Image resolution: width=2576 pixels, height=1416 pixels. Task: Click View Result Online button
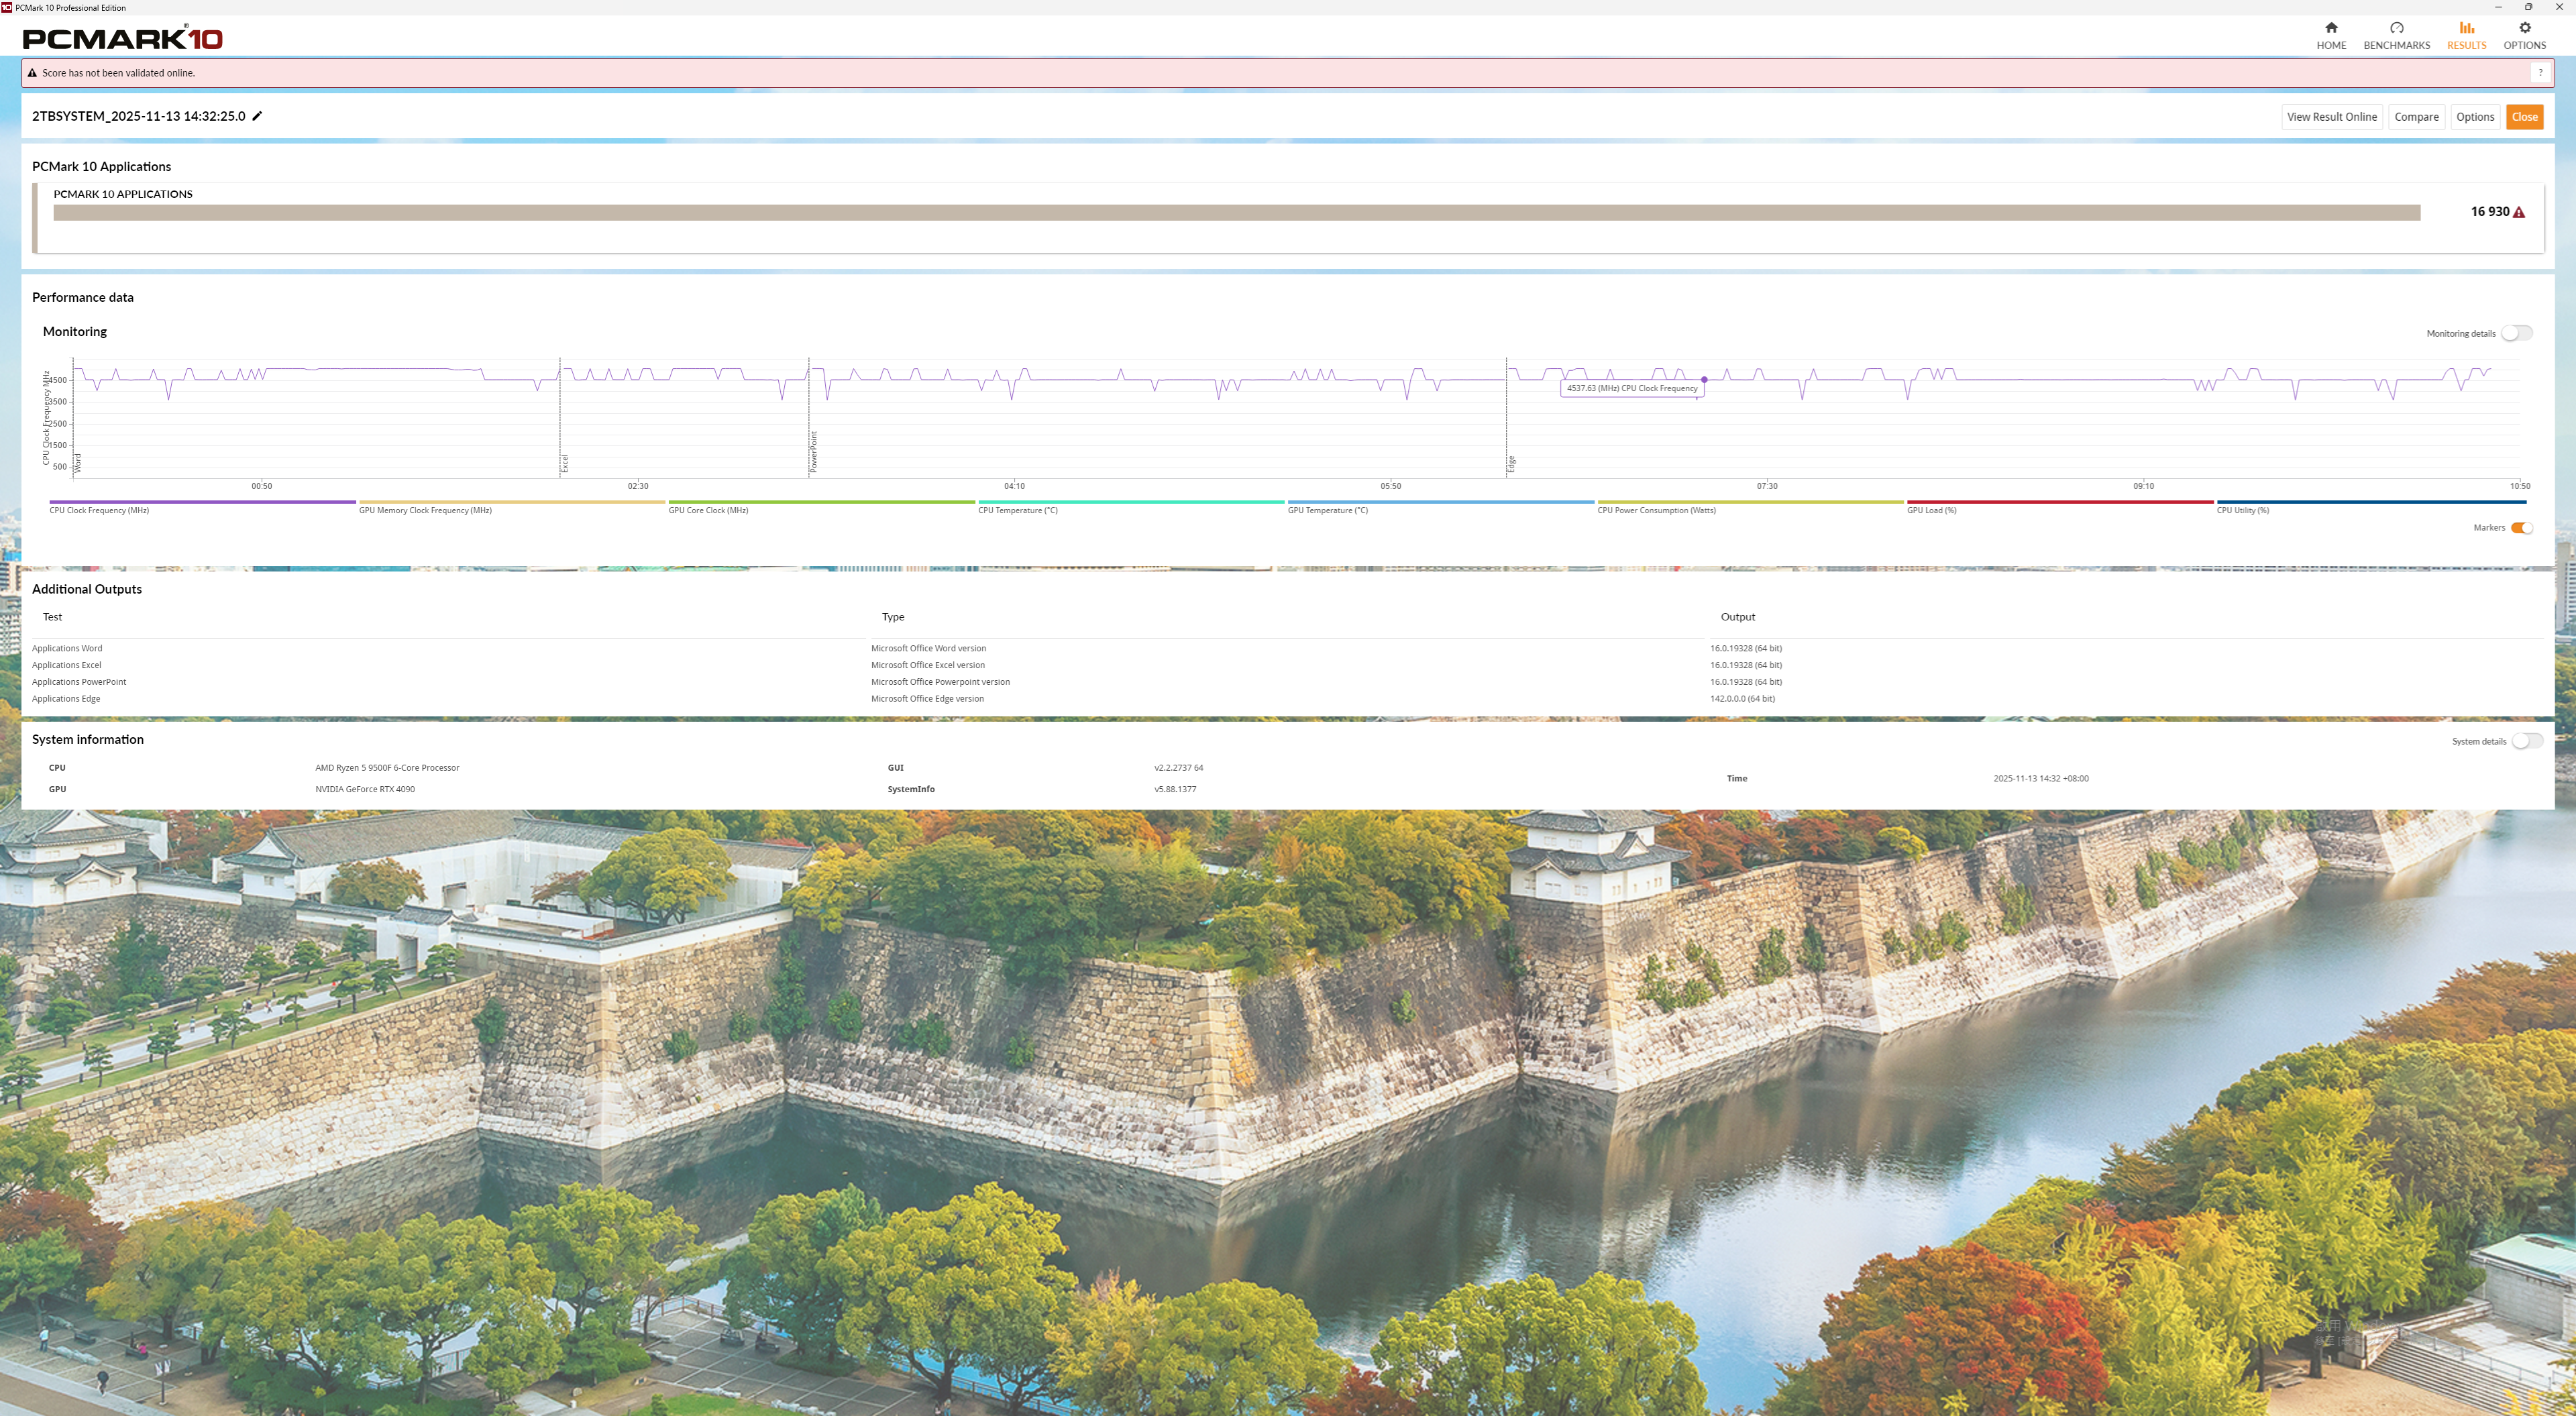(x=2331, y=117)
